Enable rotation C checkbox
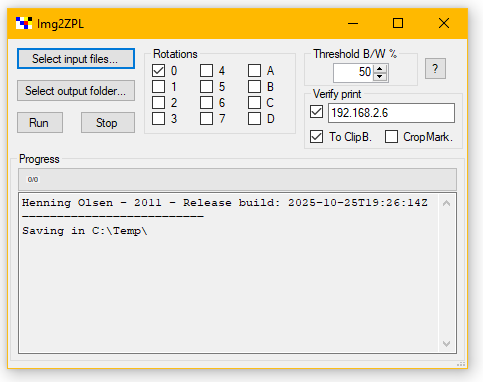Screen dimensions: 483x382 click(x=255, y=103)
